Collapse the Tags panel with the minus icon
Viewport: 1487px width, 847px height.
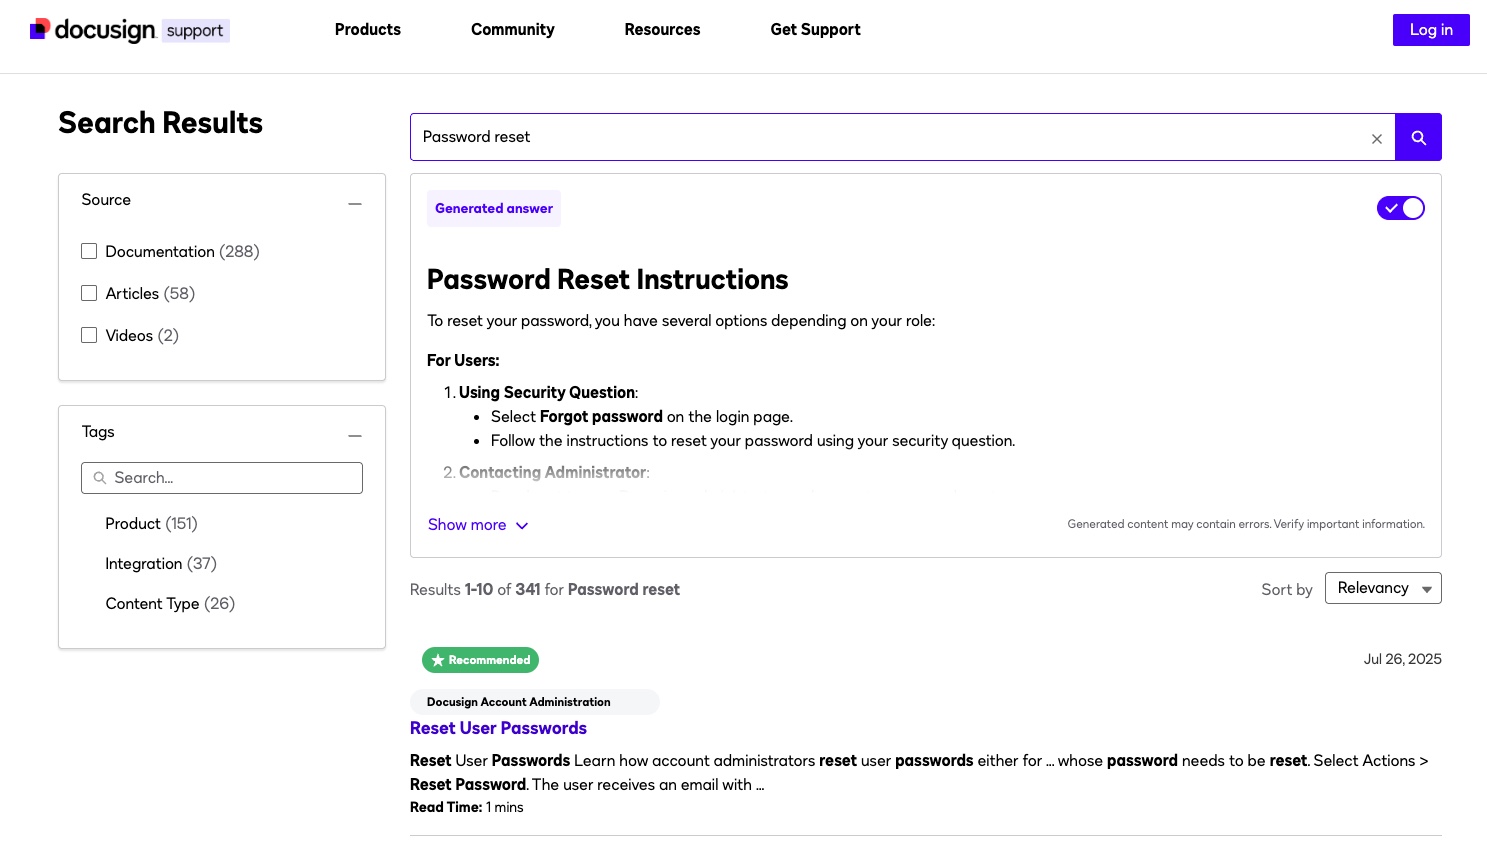click(355, 435)
